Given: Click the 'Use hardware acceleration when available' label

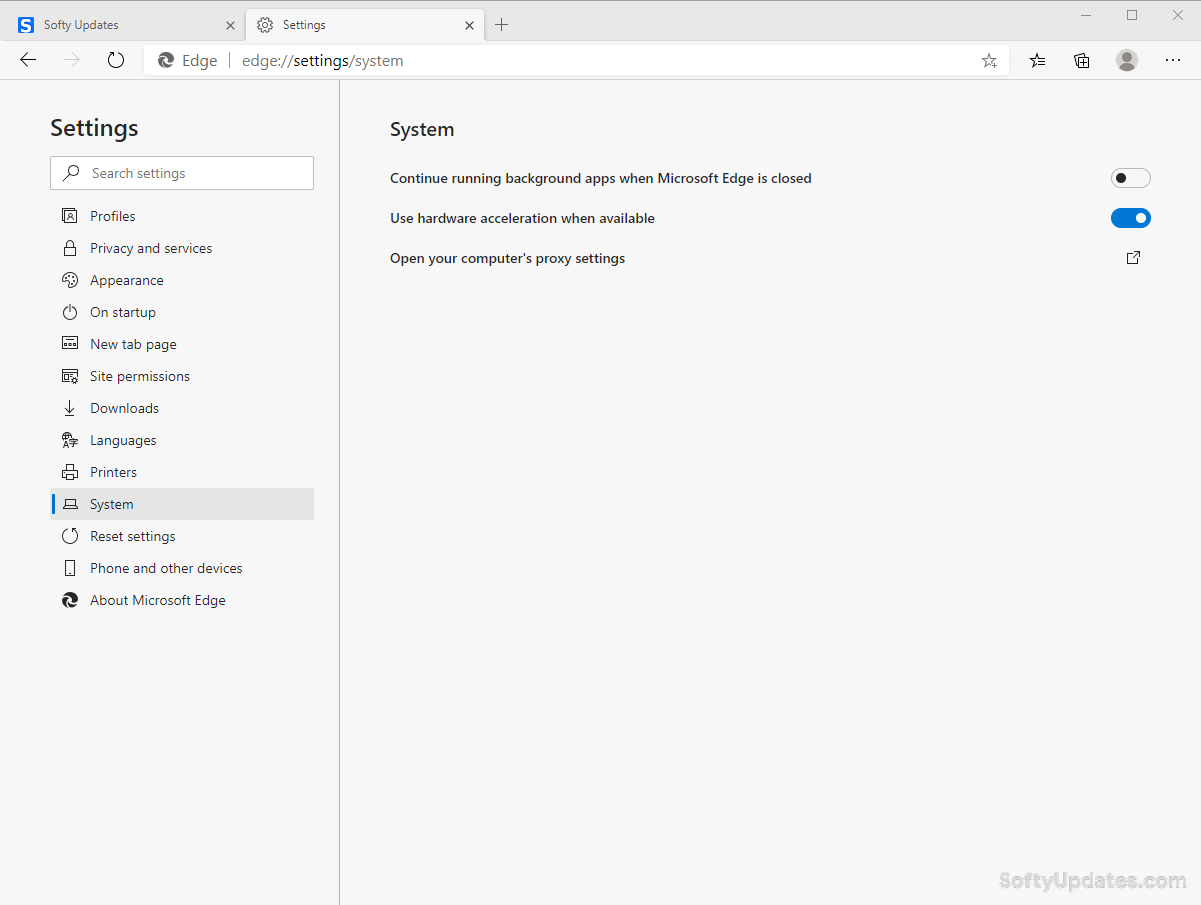Looking at the screenshot, I should [522, 218].
